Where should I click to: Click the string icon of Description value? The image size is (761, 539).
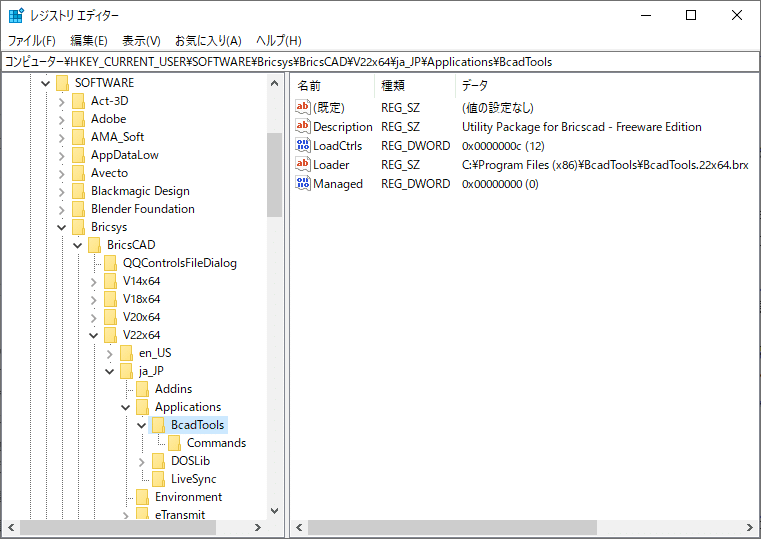tap(303, 127)
